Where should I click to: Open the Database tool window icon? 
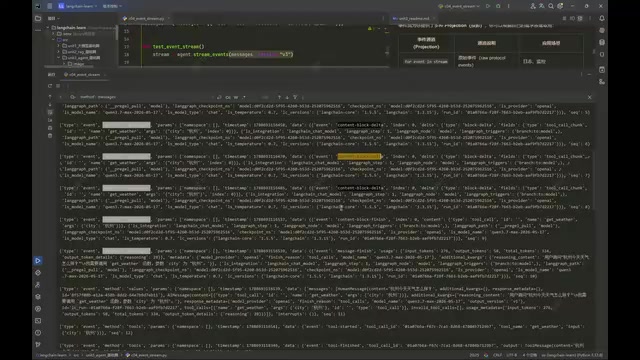click(x=602, y=42)
